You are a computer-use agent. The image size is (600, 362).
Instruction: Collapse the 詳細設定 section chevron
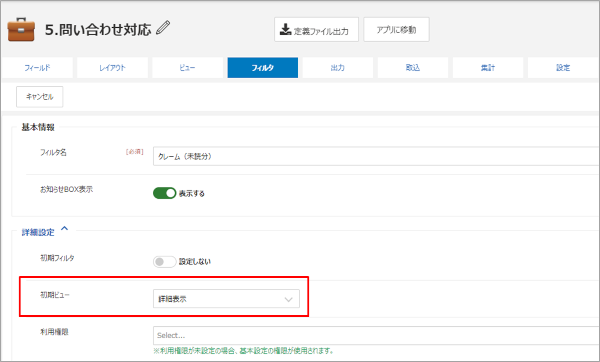tap(65, 229)
